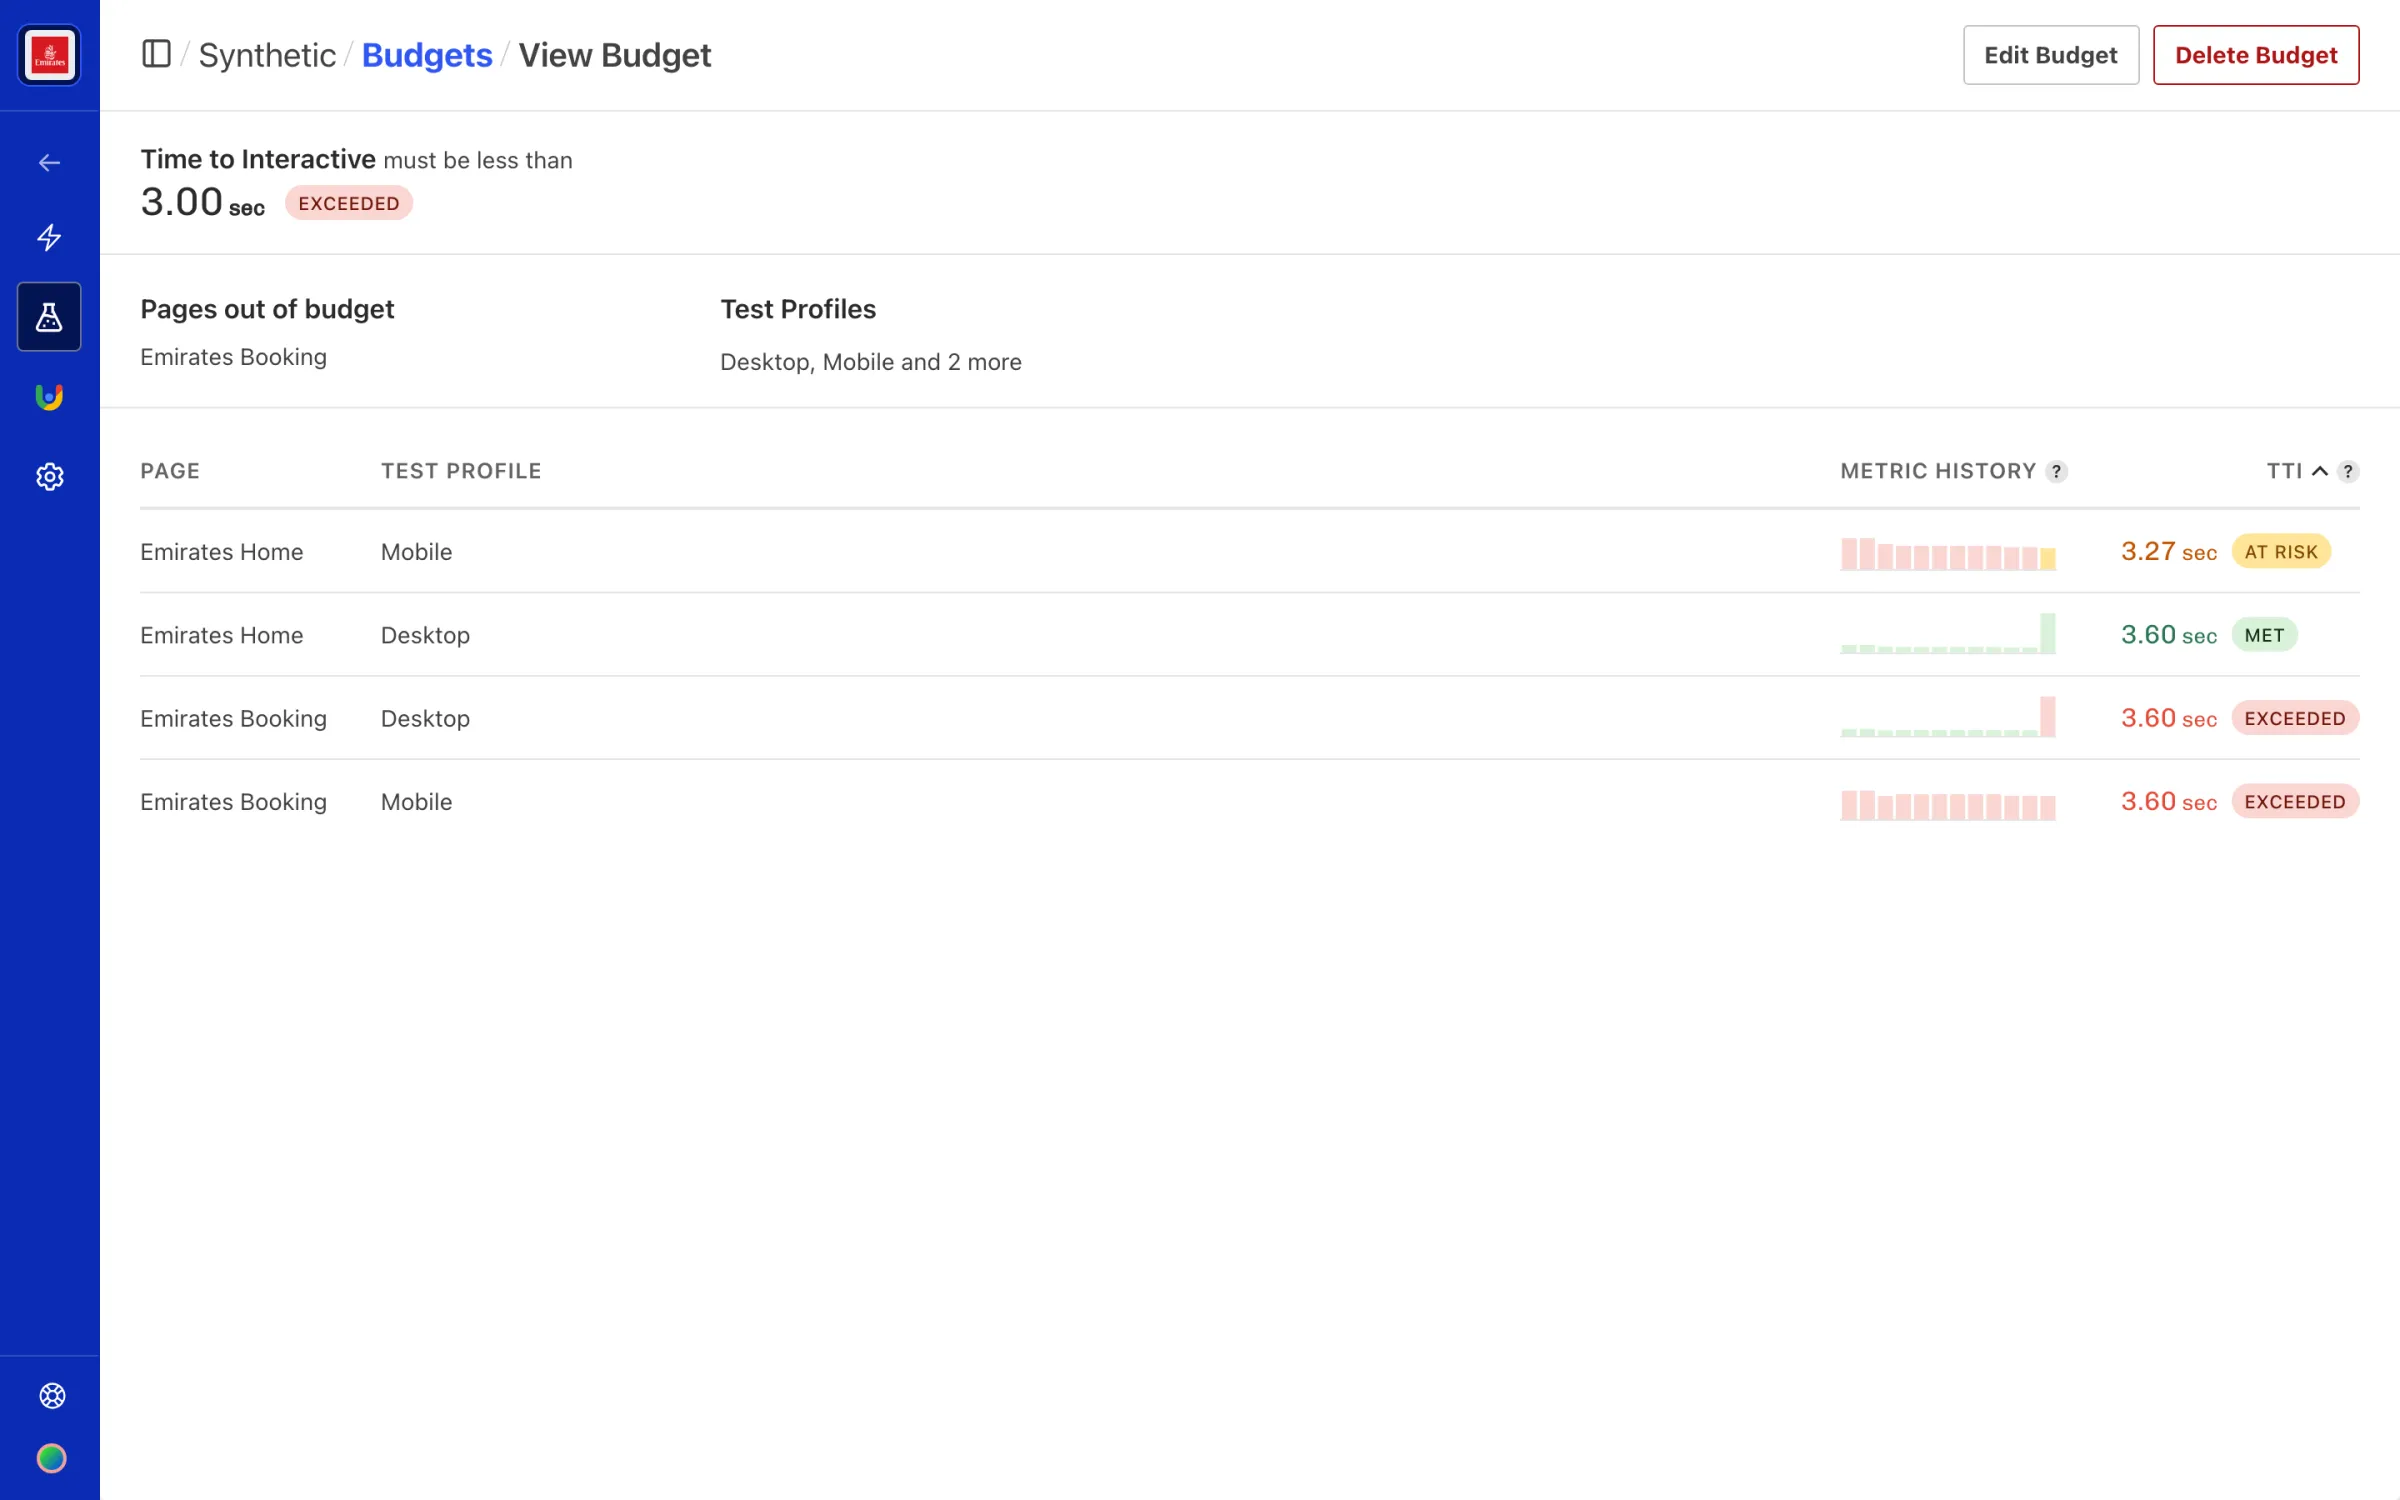Click EXCEEDED badge in Booking Desktop row

[2295, 718]
